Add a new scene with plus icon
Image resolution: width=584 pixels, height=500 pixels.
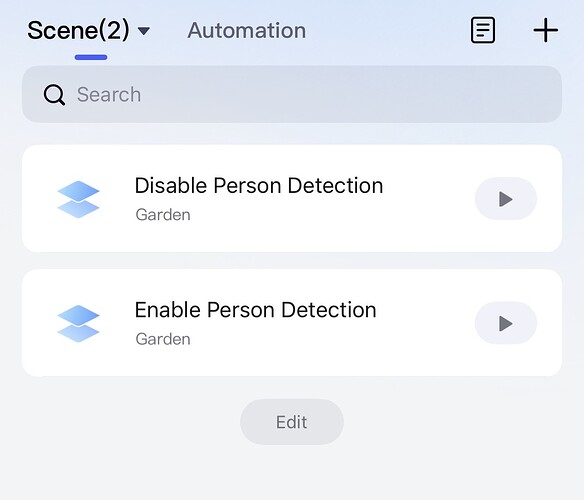coord(546,30)
